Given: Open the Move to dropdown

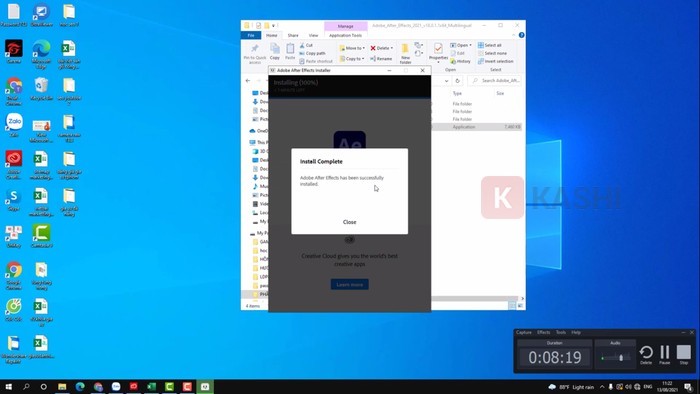Looking at the screenshot, I should (352, 48).
